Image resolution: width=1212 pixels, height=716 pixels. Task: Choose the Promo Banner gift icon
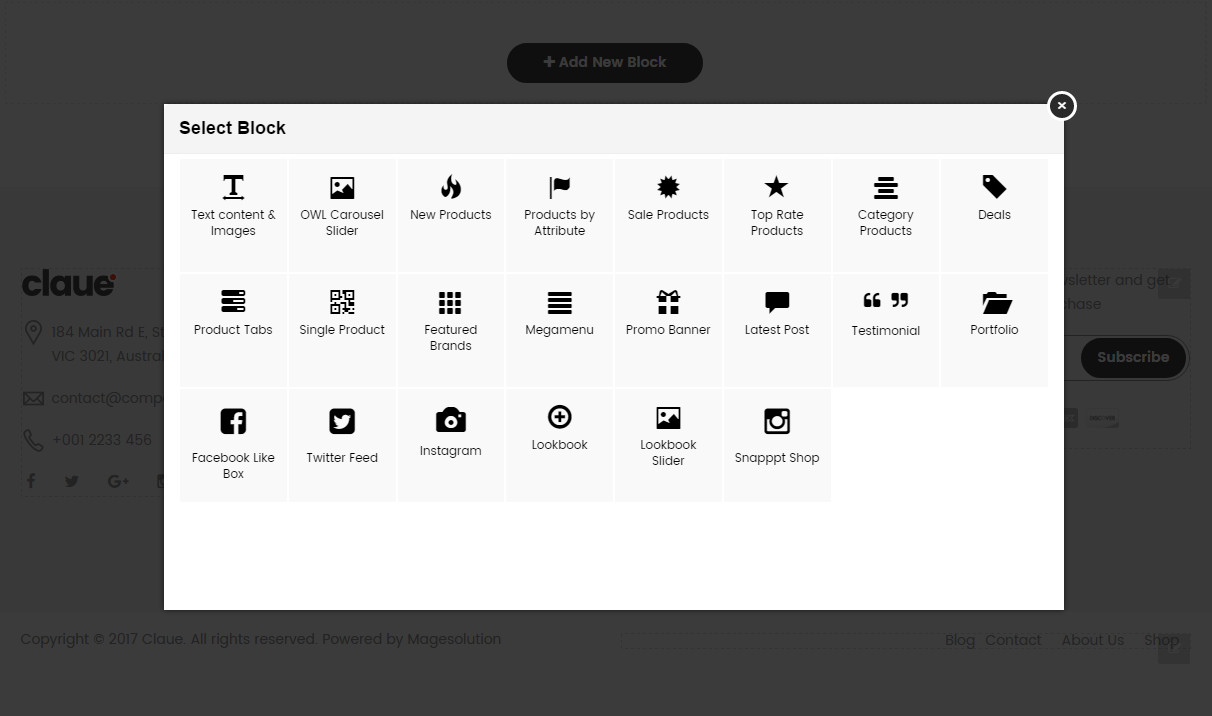668,302
